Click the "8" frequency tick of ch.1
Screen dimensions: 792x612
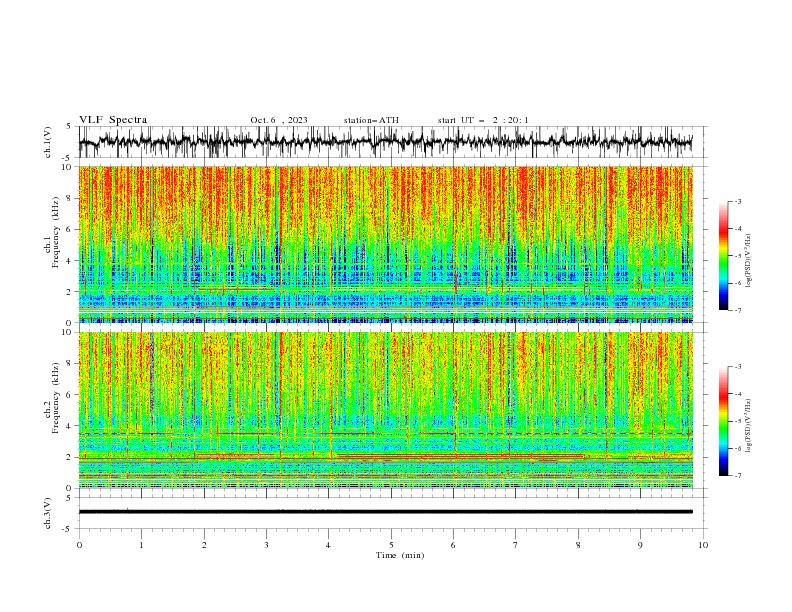pos(70,198)
